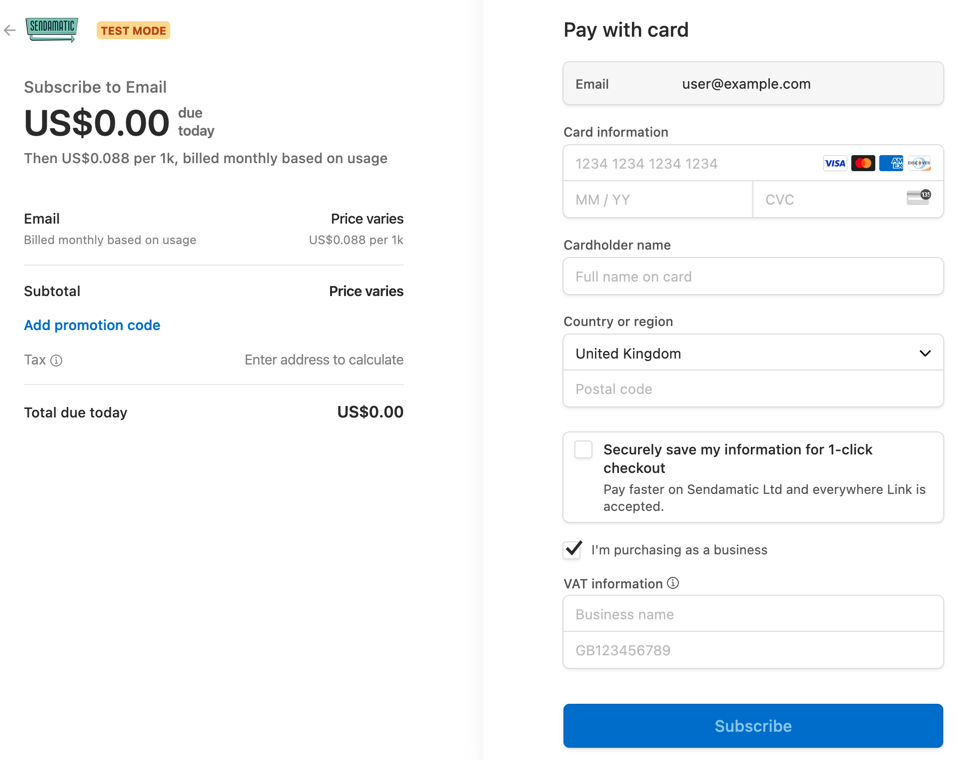Viewport: 959px width, 760px height.
Task: Uncheck I'm purchasing as a business
Action: coord(572,549)
